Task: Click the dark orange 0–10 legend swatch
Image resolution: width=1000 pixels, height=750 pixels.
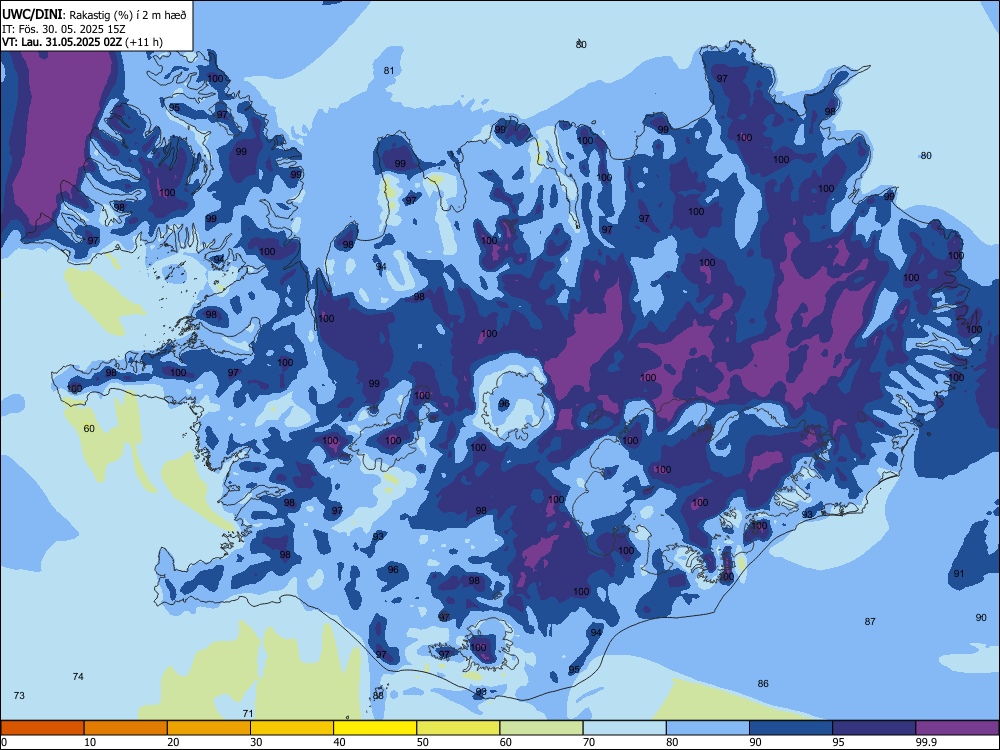Action: tap(42, 728)
